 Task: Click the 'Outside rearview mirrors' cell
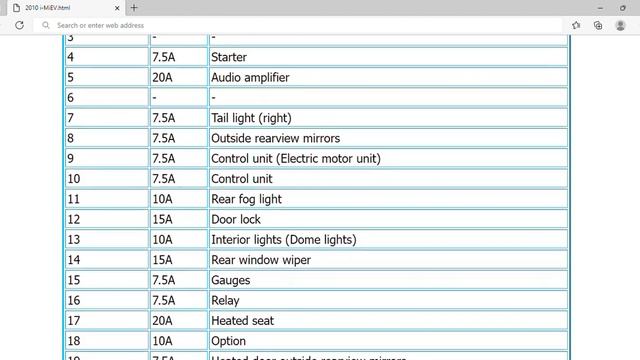click(388, 138)
